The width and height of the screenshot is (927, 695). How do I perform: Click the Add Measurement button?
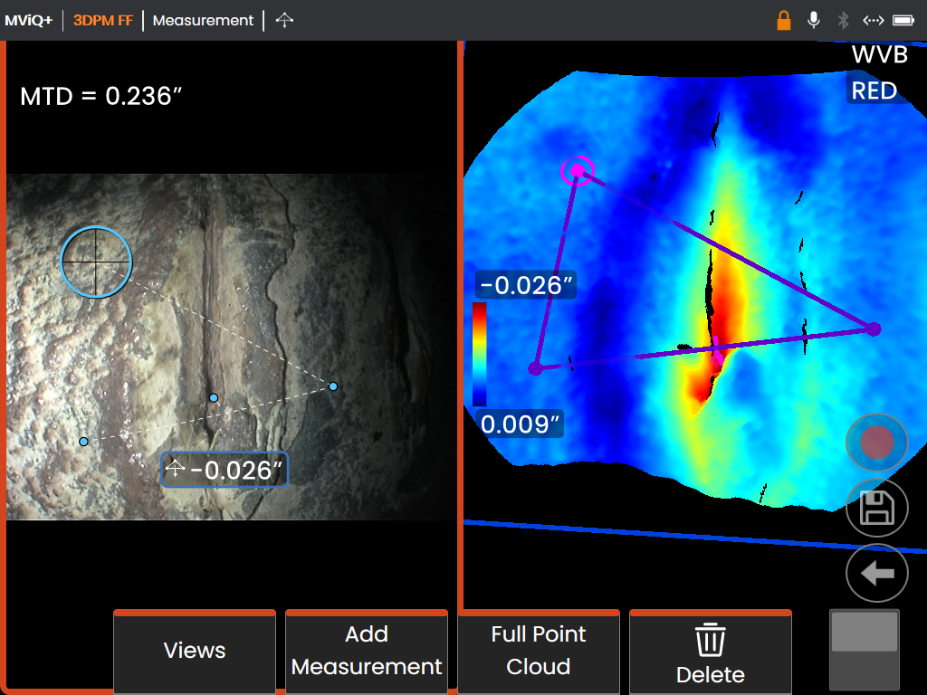[367, 651]
